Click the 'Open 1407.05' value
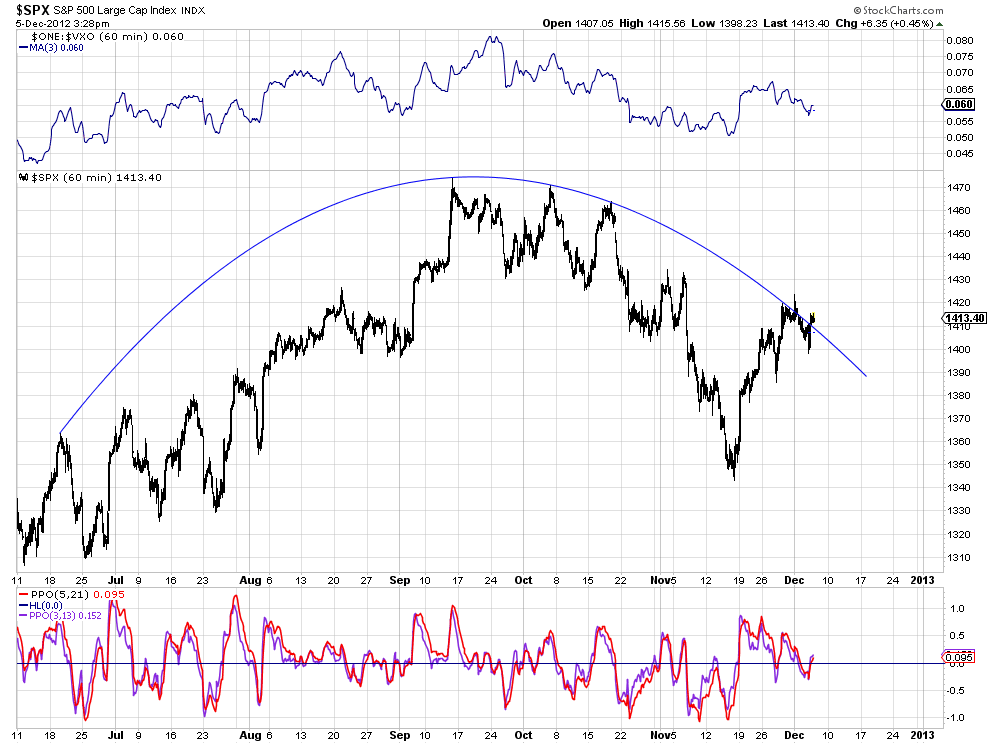This screenshot has height=744, width=990. click(x=578, y=23)
